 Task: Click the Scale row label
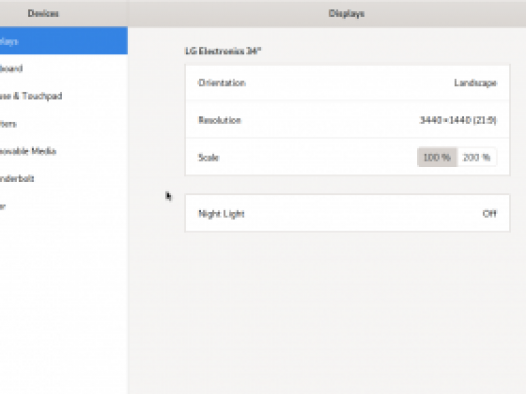pos(208,157)
